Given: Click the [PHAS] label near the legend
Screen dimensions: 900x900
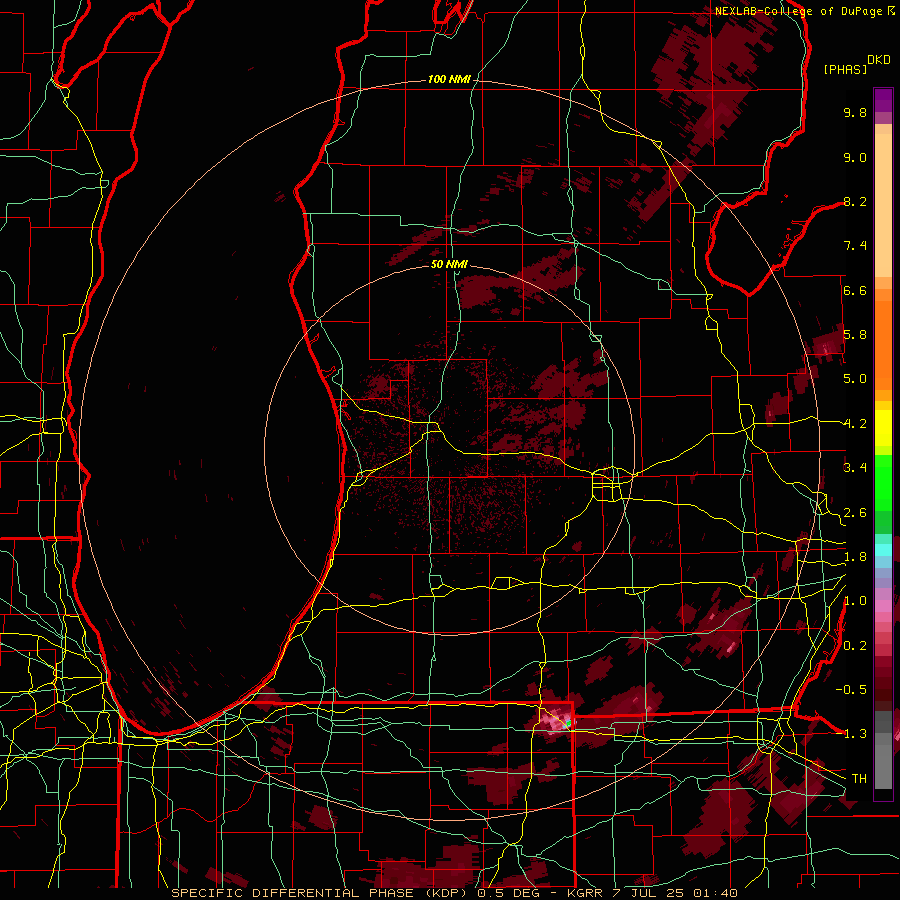Looking at the screenshot, I should pos(845,70).
